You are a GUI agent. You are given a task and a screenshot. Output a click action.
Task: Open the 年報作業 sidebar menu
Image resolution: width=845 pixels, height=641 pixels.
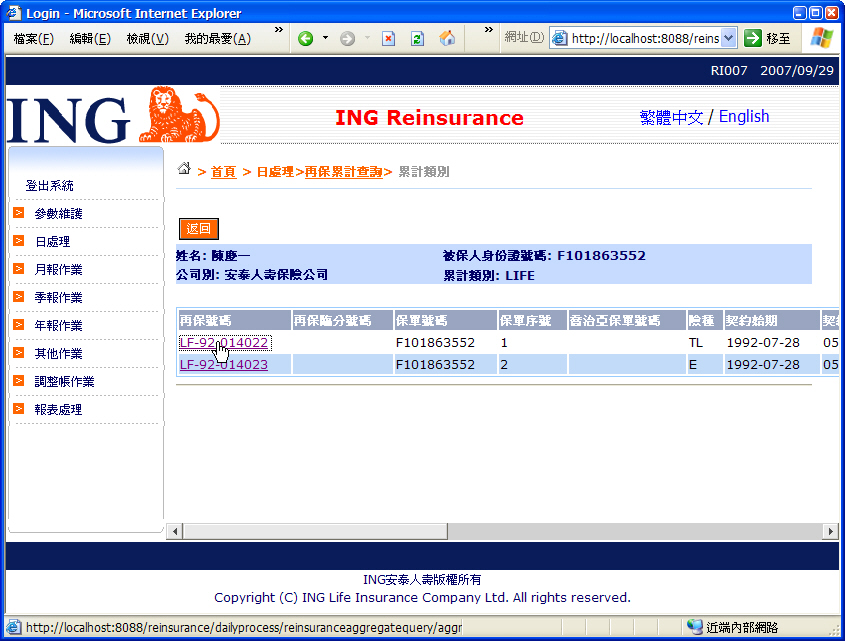pos(59,326)
